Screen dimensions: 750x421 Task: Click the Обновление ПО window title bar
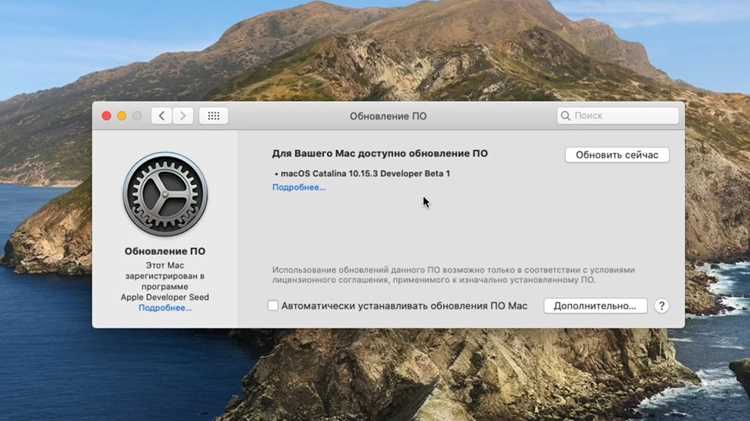pos(388,116)
